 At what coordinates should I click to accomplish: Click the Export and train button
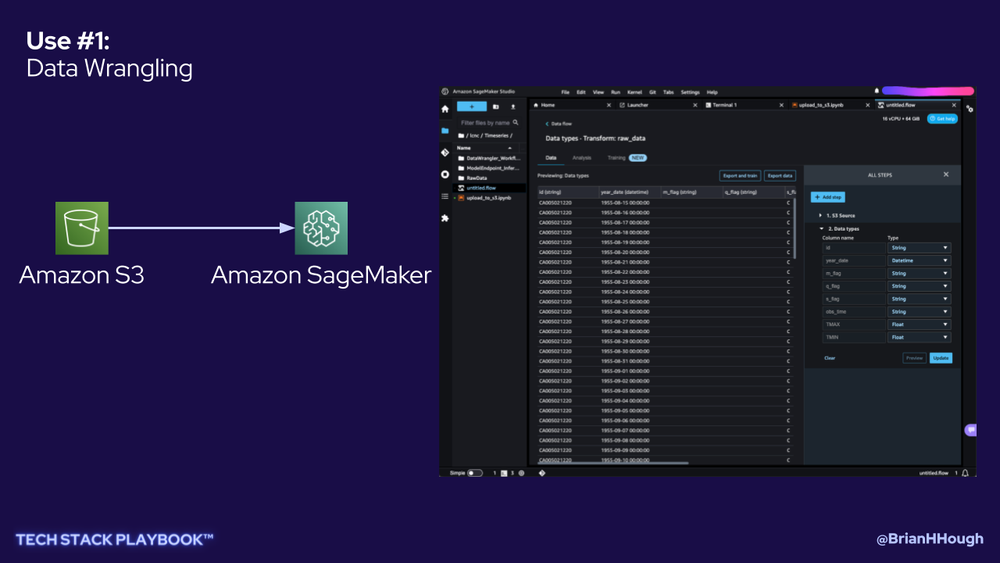[x=740, y=175]
